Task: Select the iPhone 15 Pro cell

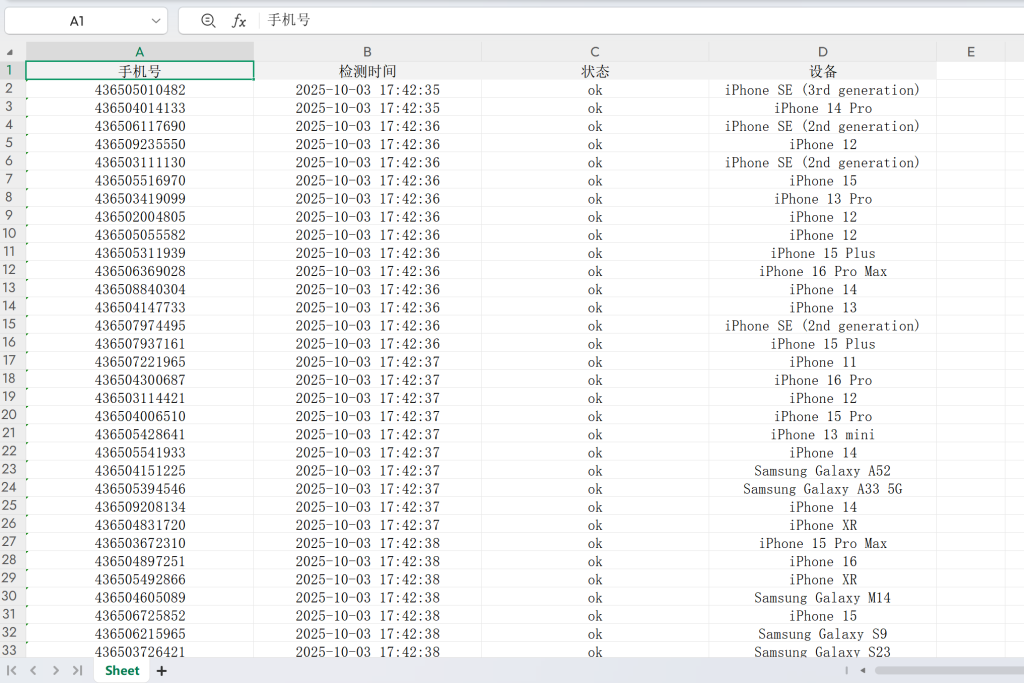Action: point(822,416)
